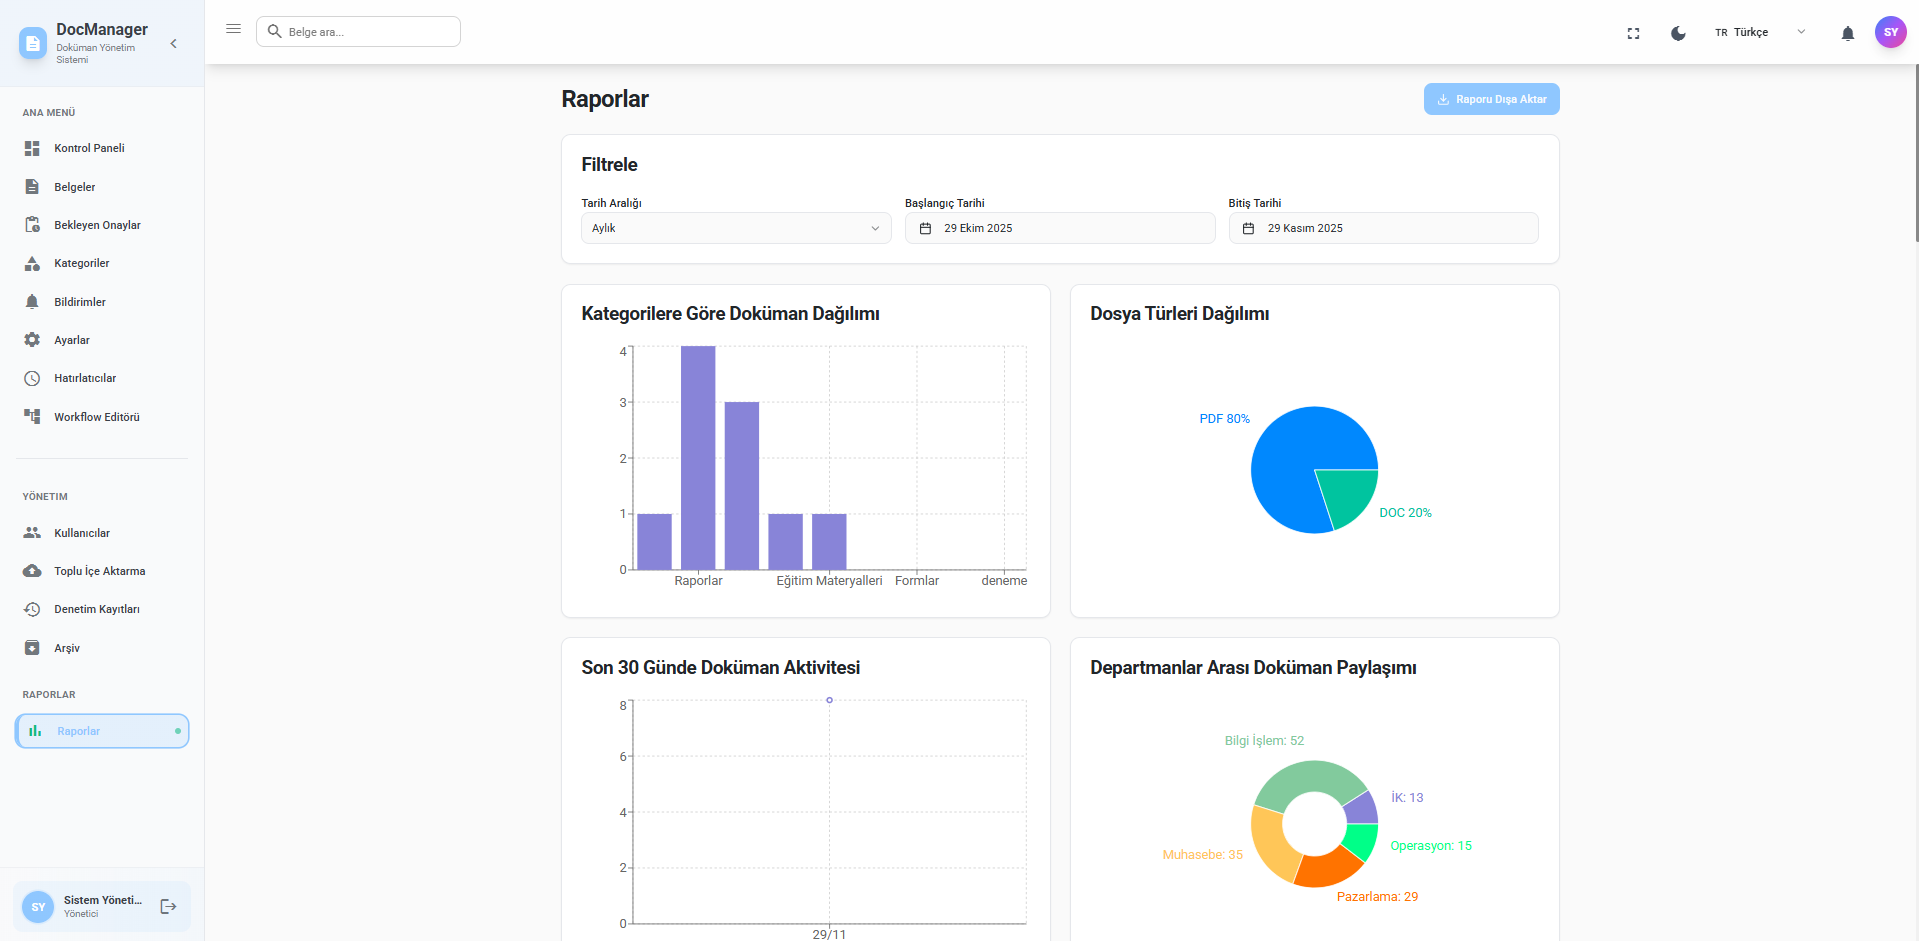The width and height of the screenshot is (1919, 941).
Task: Expand the language selector dropdown
Action: pos(1801,32)
